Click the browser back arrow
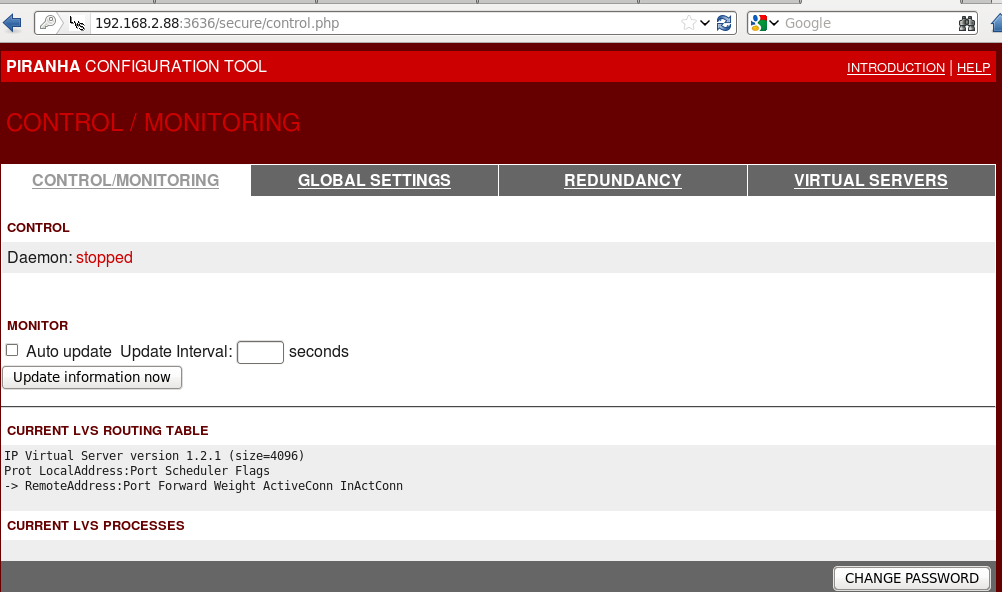Image resolution: width=1002 pixels, height=592 pixels. tap(12, 24)
